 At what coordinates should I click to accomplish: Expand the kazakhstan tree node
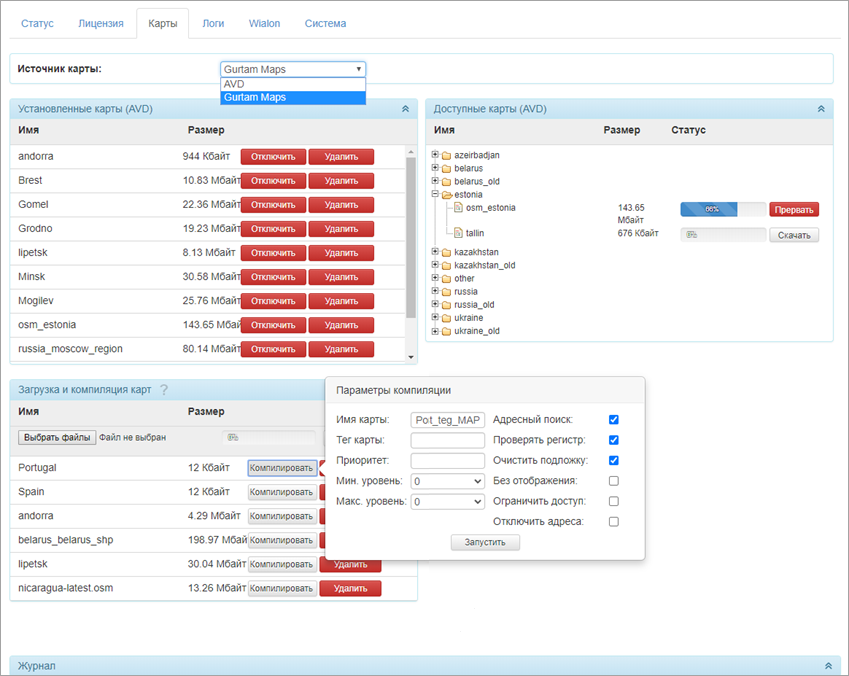435,252
